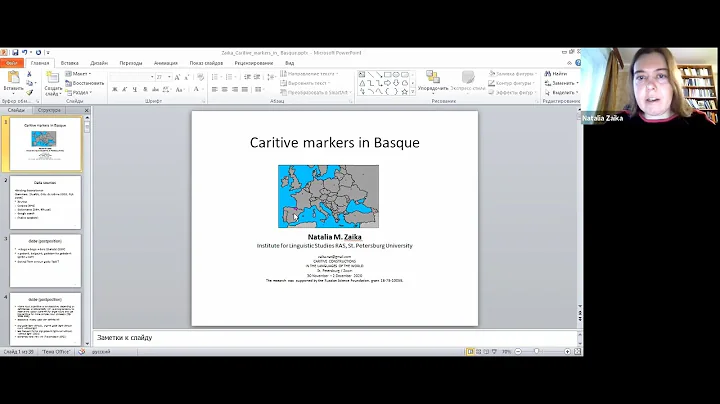
Task: Apply a numbered list
Action: (230, 77)
